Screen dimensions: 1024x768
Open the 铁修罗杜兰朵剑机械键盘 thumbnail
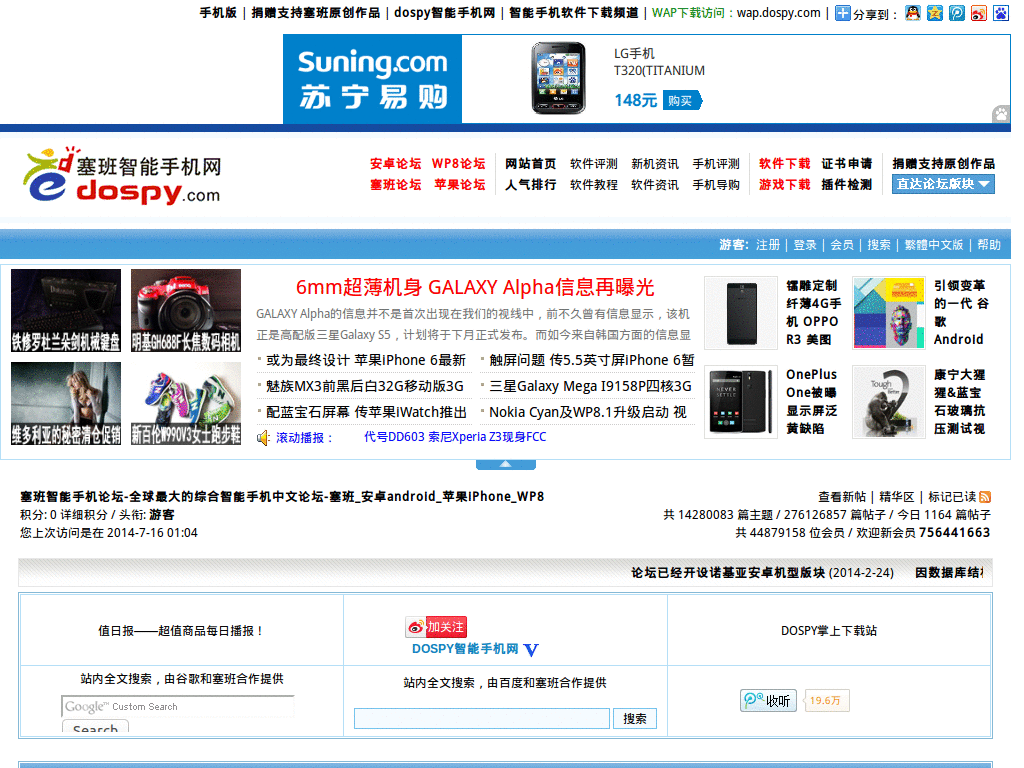[x=66, y=311]
